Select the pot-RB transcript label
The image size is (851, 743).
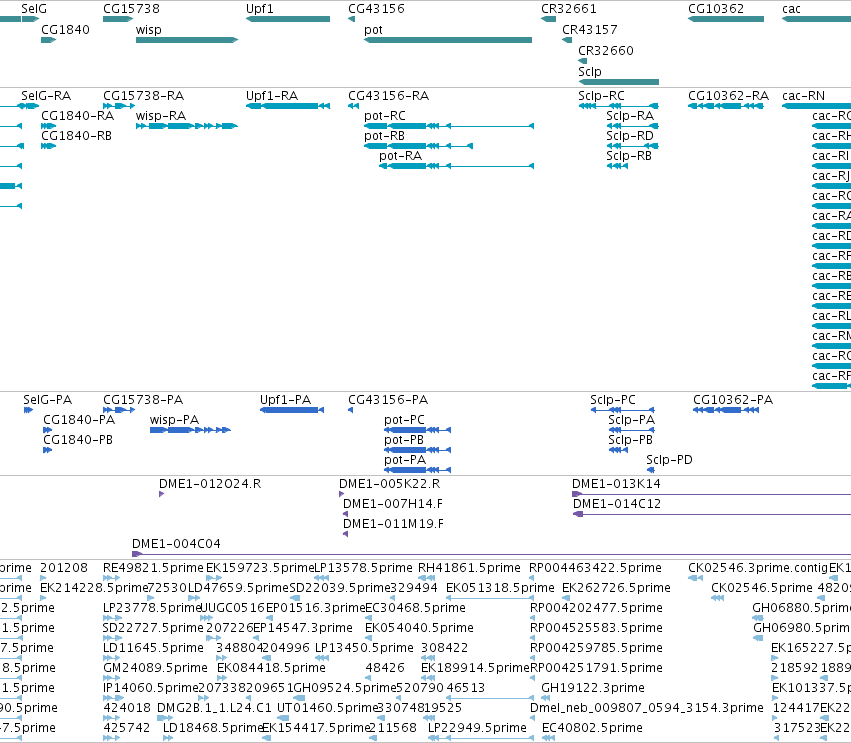(384, 136)
